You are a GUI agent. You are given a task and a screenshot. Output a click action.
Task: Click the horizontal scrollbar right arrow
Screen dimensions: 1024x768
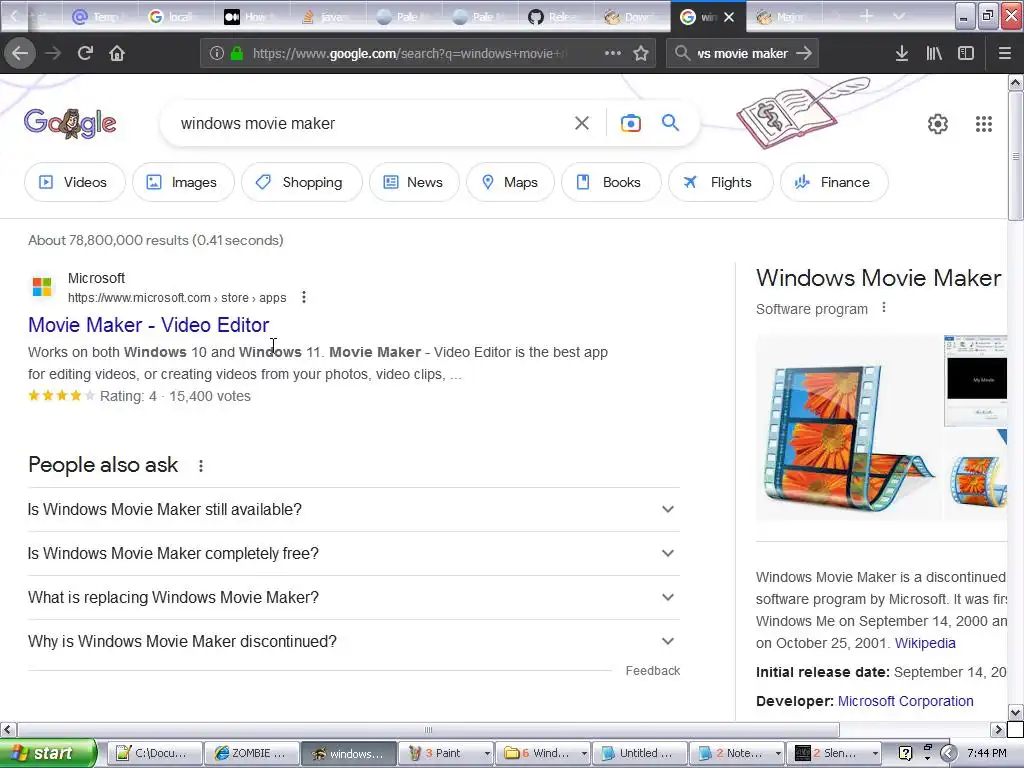pyautogui.click(x=998, y=729)
